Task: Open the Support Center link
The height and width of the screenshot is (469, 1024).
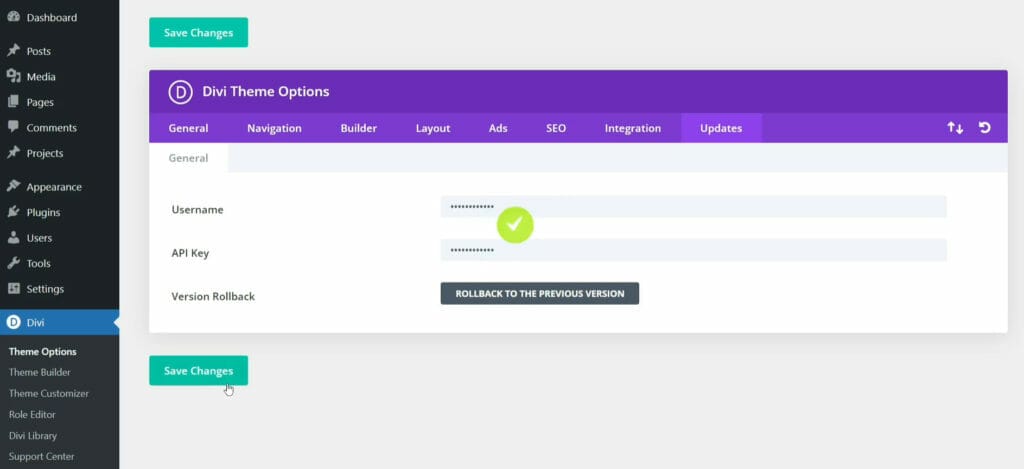Action: click(41, 456)
